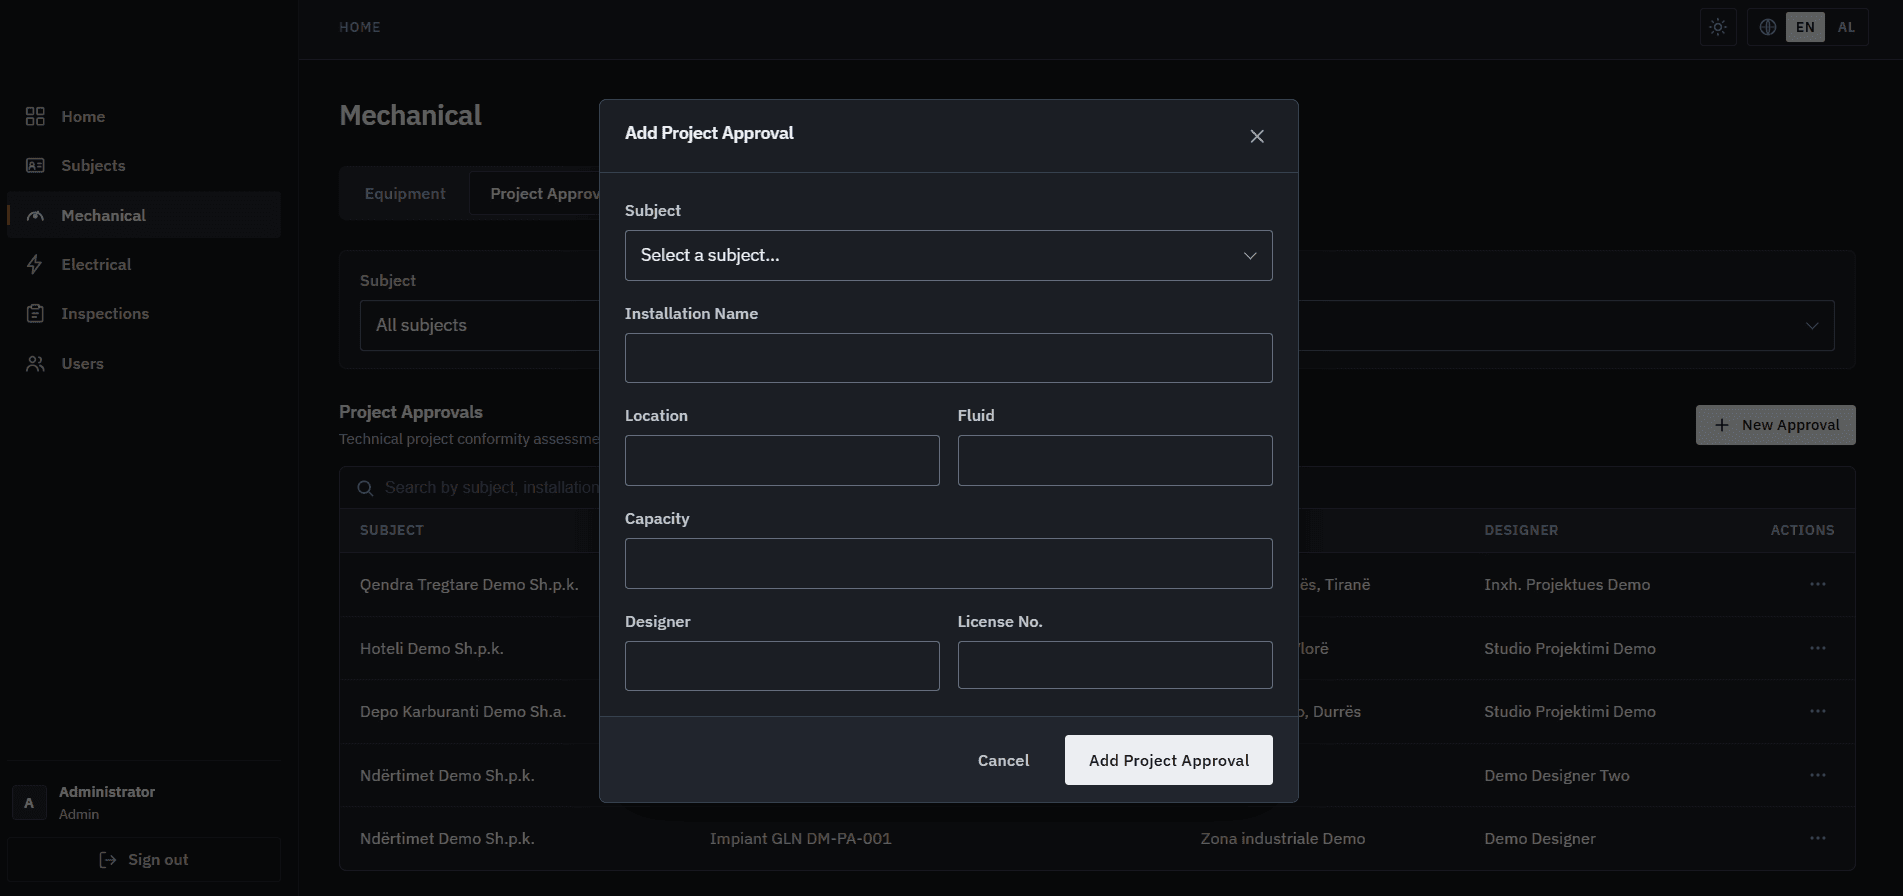Click the search magnifier icon in table
Image resolution: width=1903 pixels, height=896 pixels.
(365, 488)
